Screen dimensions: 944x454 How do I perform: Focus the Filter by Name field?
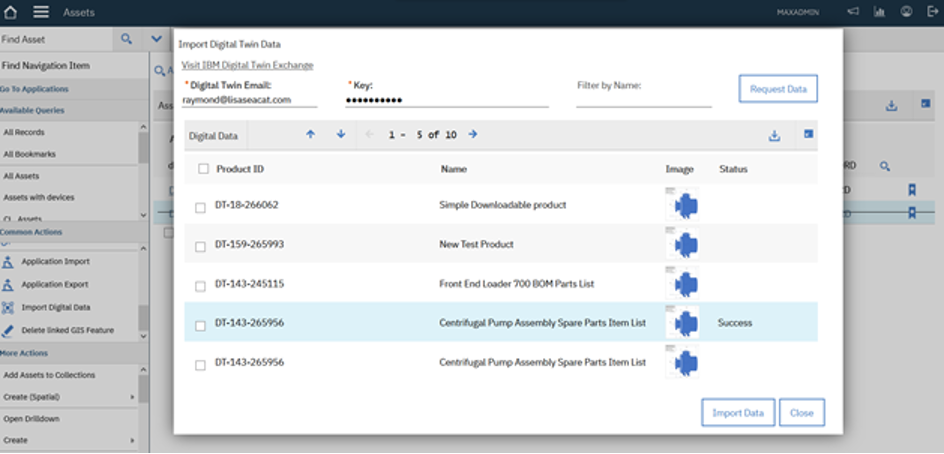point(644,101)
